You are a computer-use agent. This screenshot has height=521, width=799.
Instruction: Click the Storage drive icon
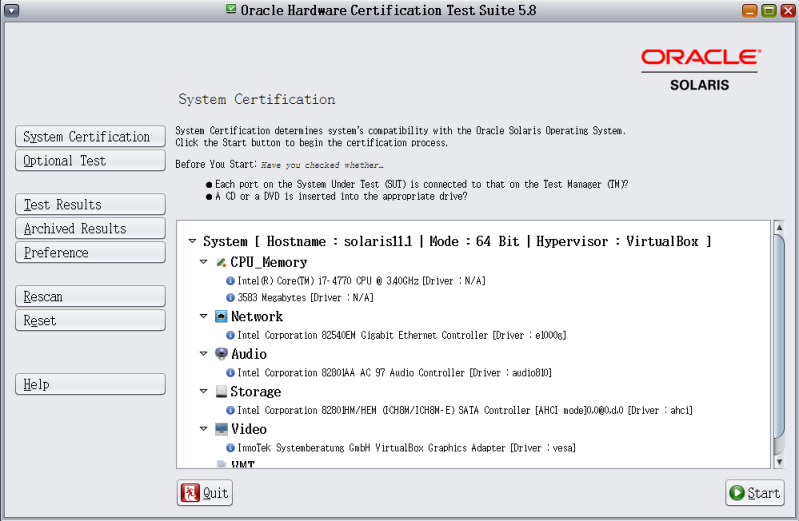(x=221, y=392)
